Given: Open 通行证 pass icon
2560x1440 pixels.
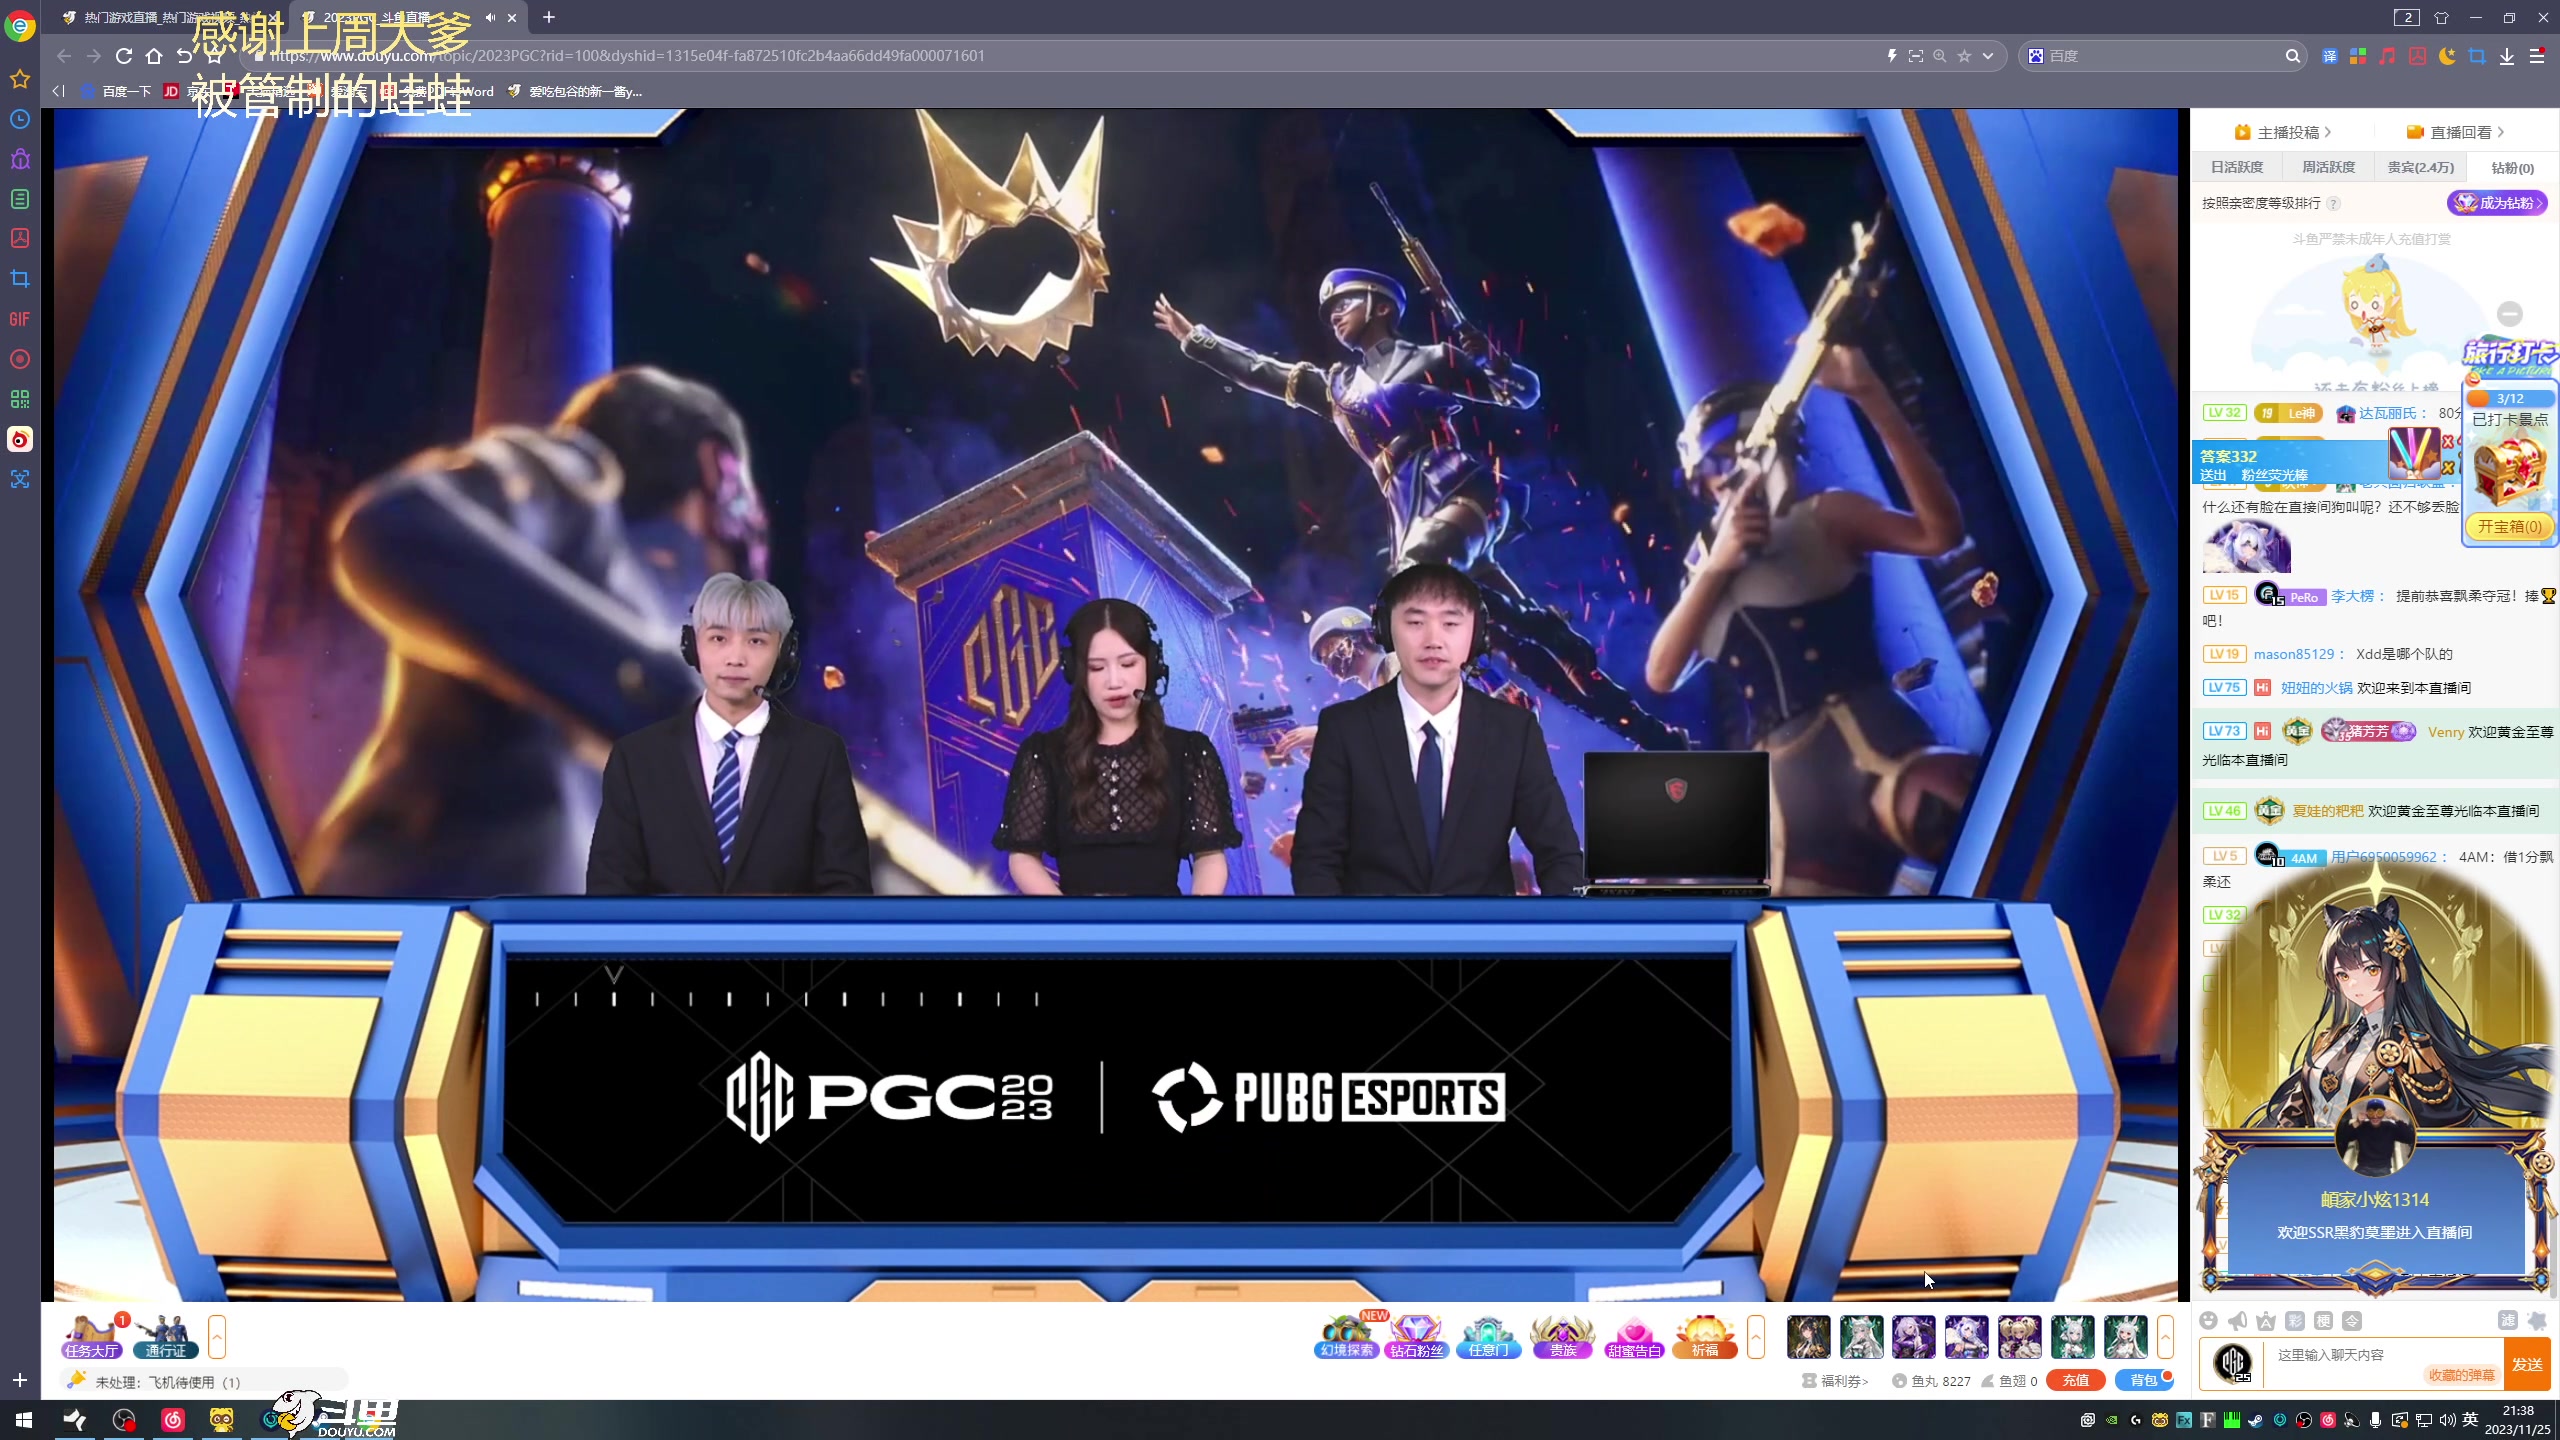Looking at the screenshot, I should (x=166, y=1337).
